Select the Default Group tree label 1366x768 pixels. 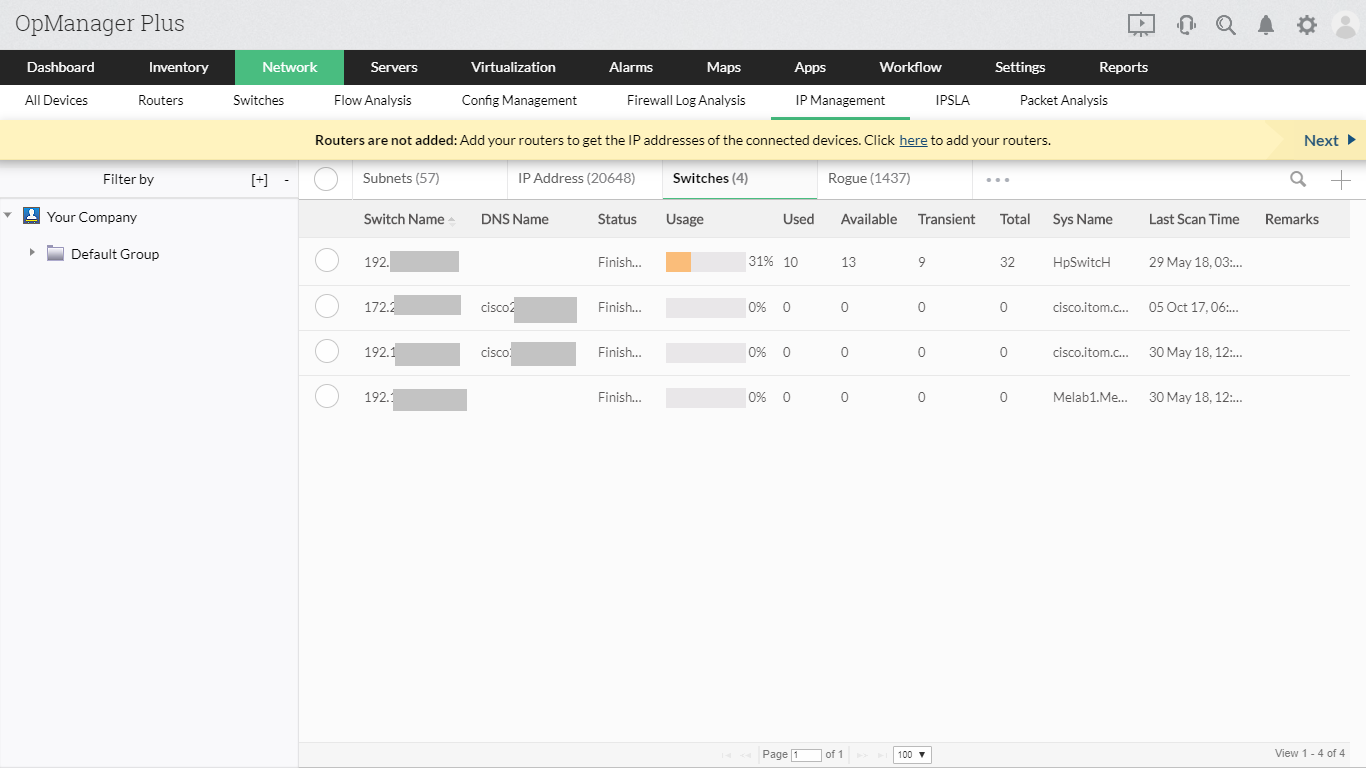click(x=115, y=254)
